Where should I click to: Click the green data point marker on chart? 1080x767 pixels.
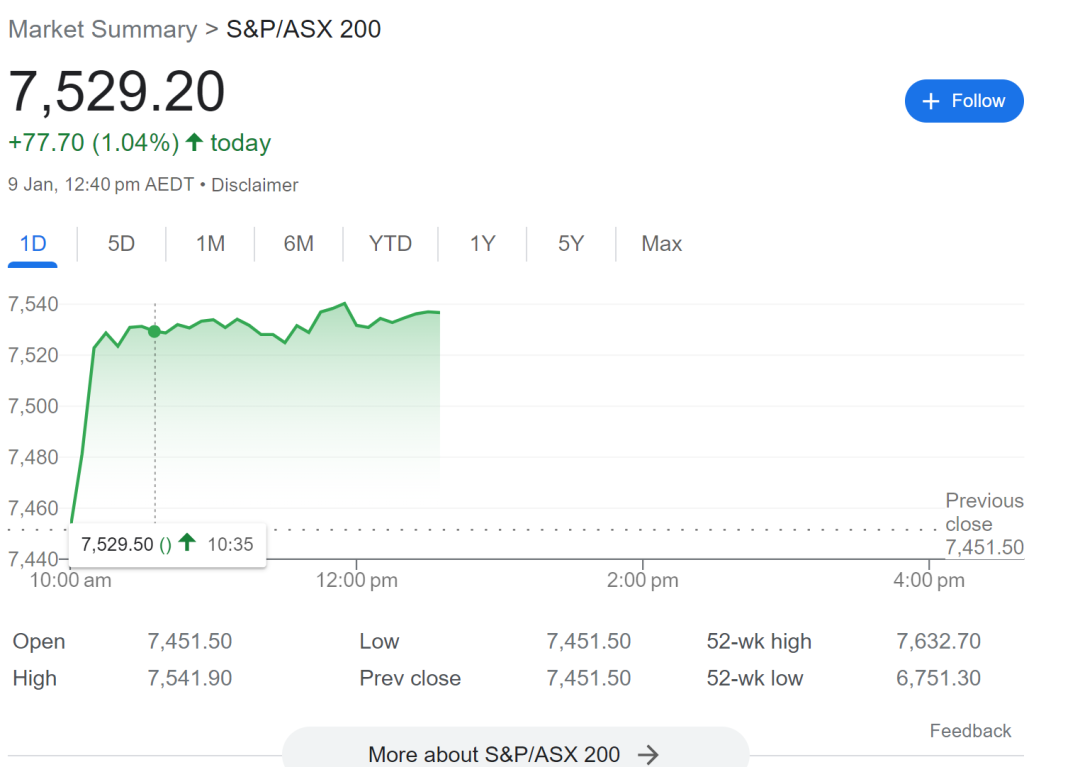click(154, 331)
